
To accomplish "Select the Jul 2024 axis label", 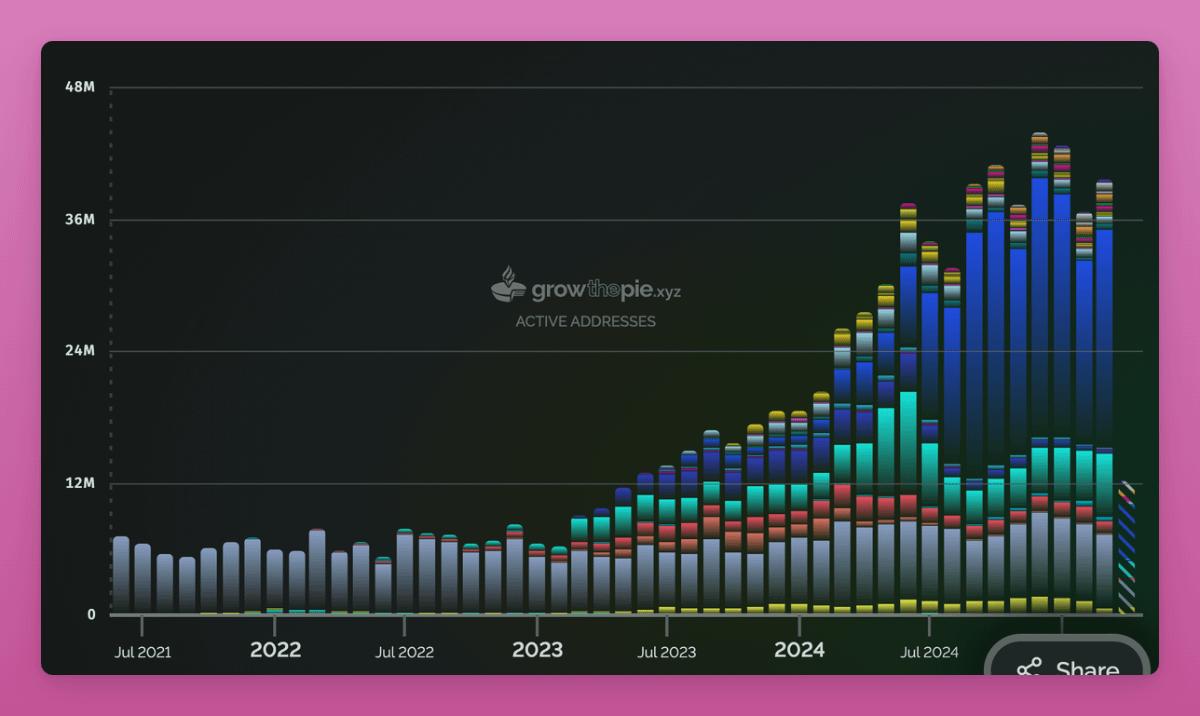I will 929,652.
